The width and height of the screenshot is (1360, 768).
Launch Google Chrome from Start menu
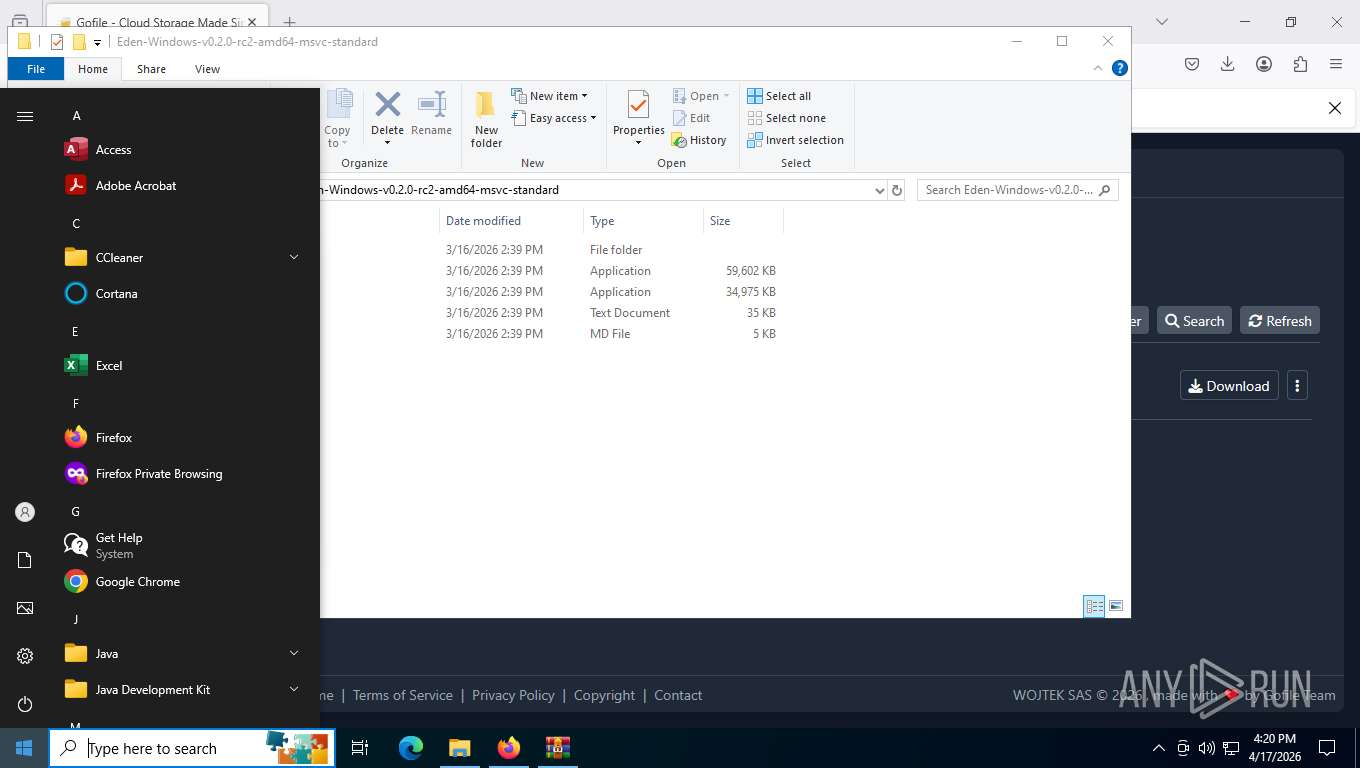point(180,582)
